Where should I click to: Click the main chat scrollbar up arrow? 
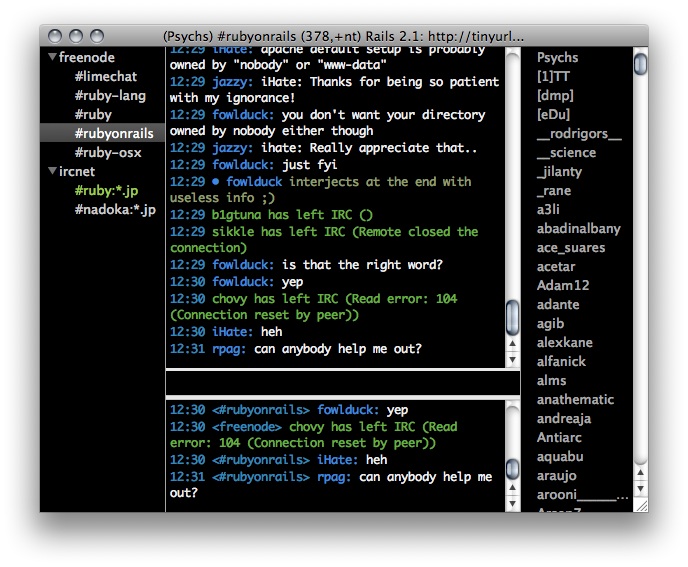[x=512, y=343]
